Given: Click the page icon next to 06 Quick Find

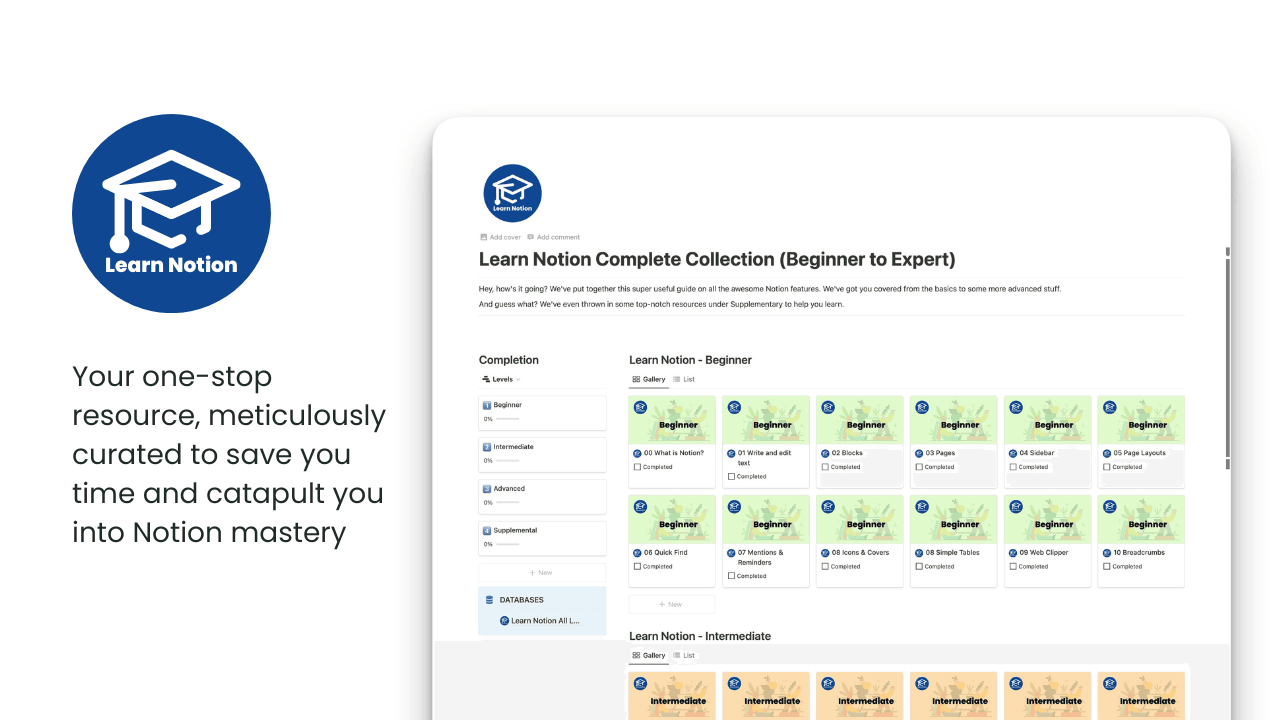Looking at the screenshot, I should (637, 552).
